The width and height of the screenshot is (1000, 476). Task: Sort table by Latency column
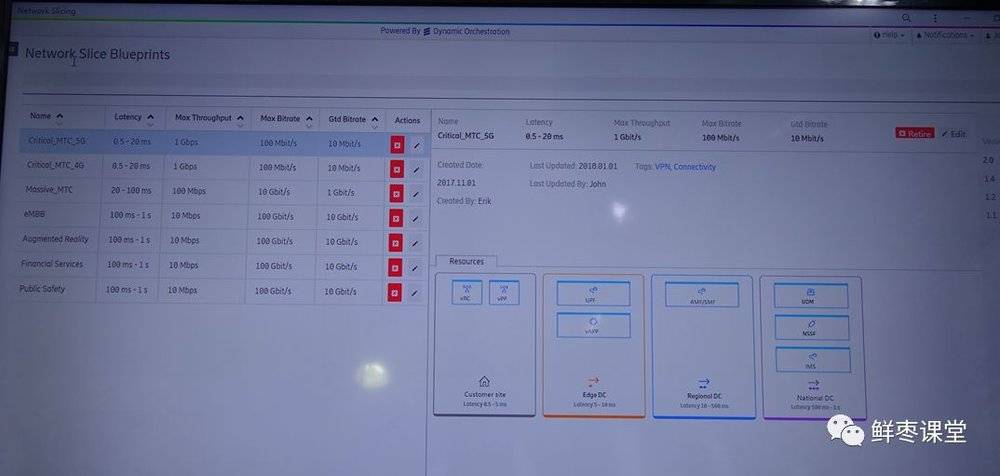point(134,117)
